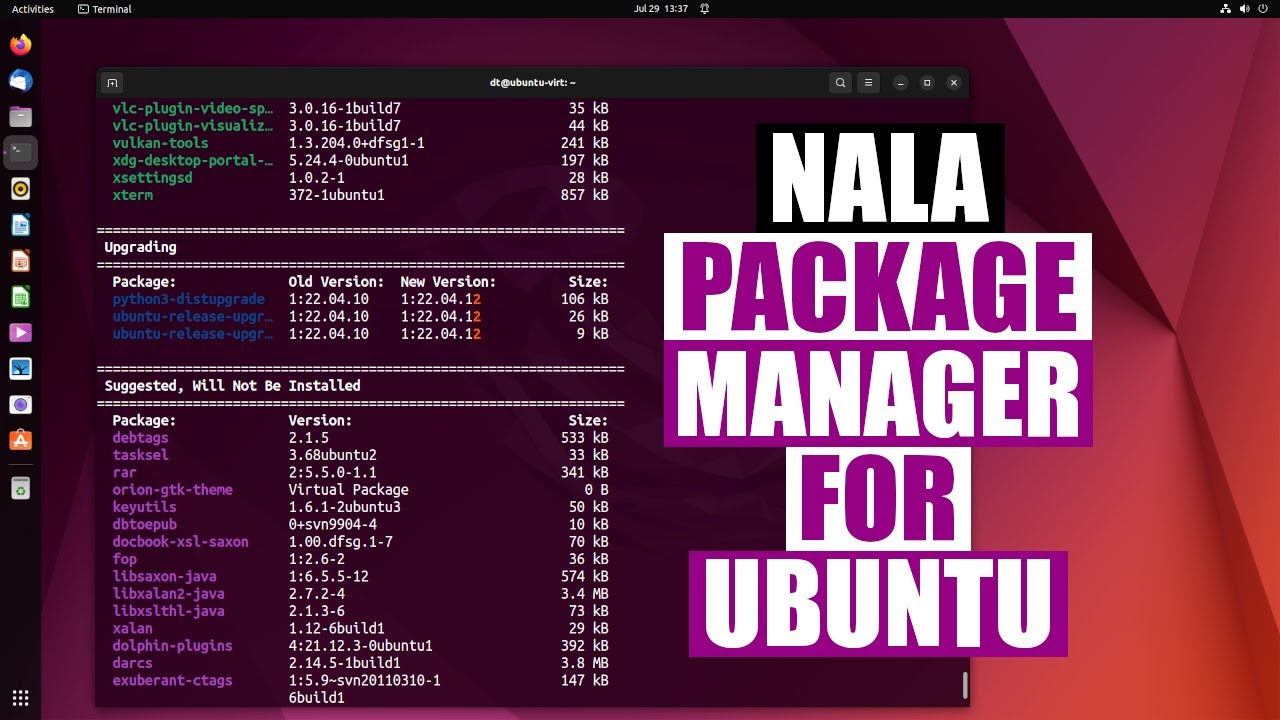Open the Terminal app menu in the top bar
Image resolution: width=1280 pixels, height=720 pixels.
tap(105, 9)
